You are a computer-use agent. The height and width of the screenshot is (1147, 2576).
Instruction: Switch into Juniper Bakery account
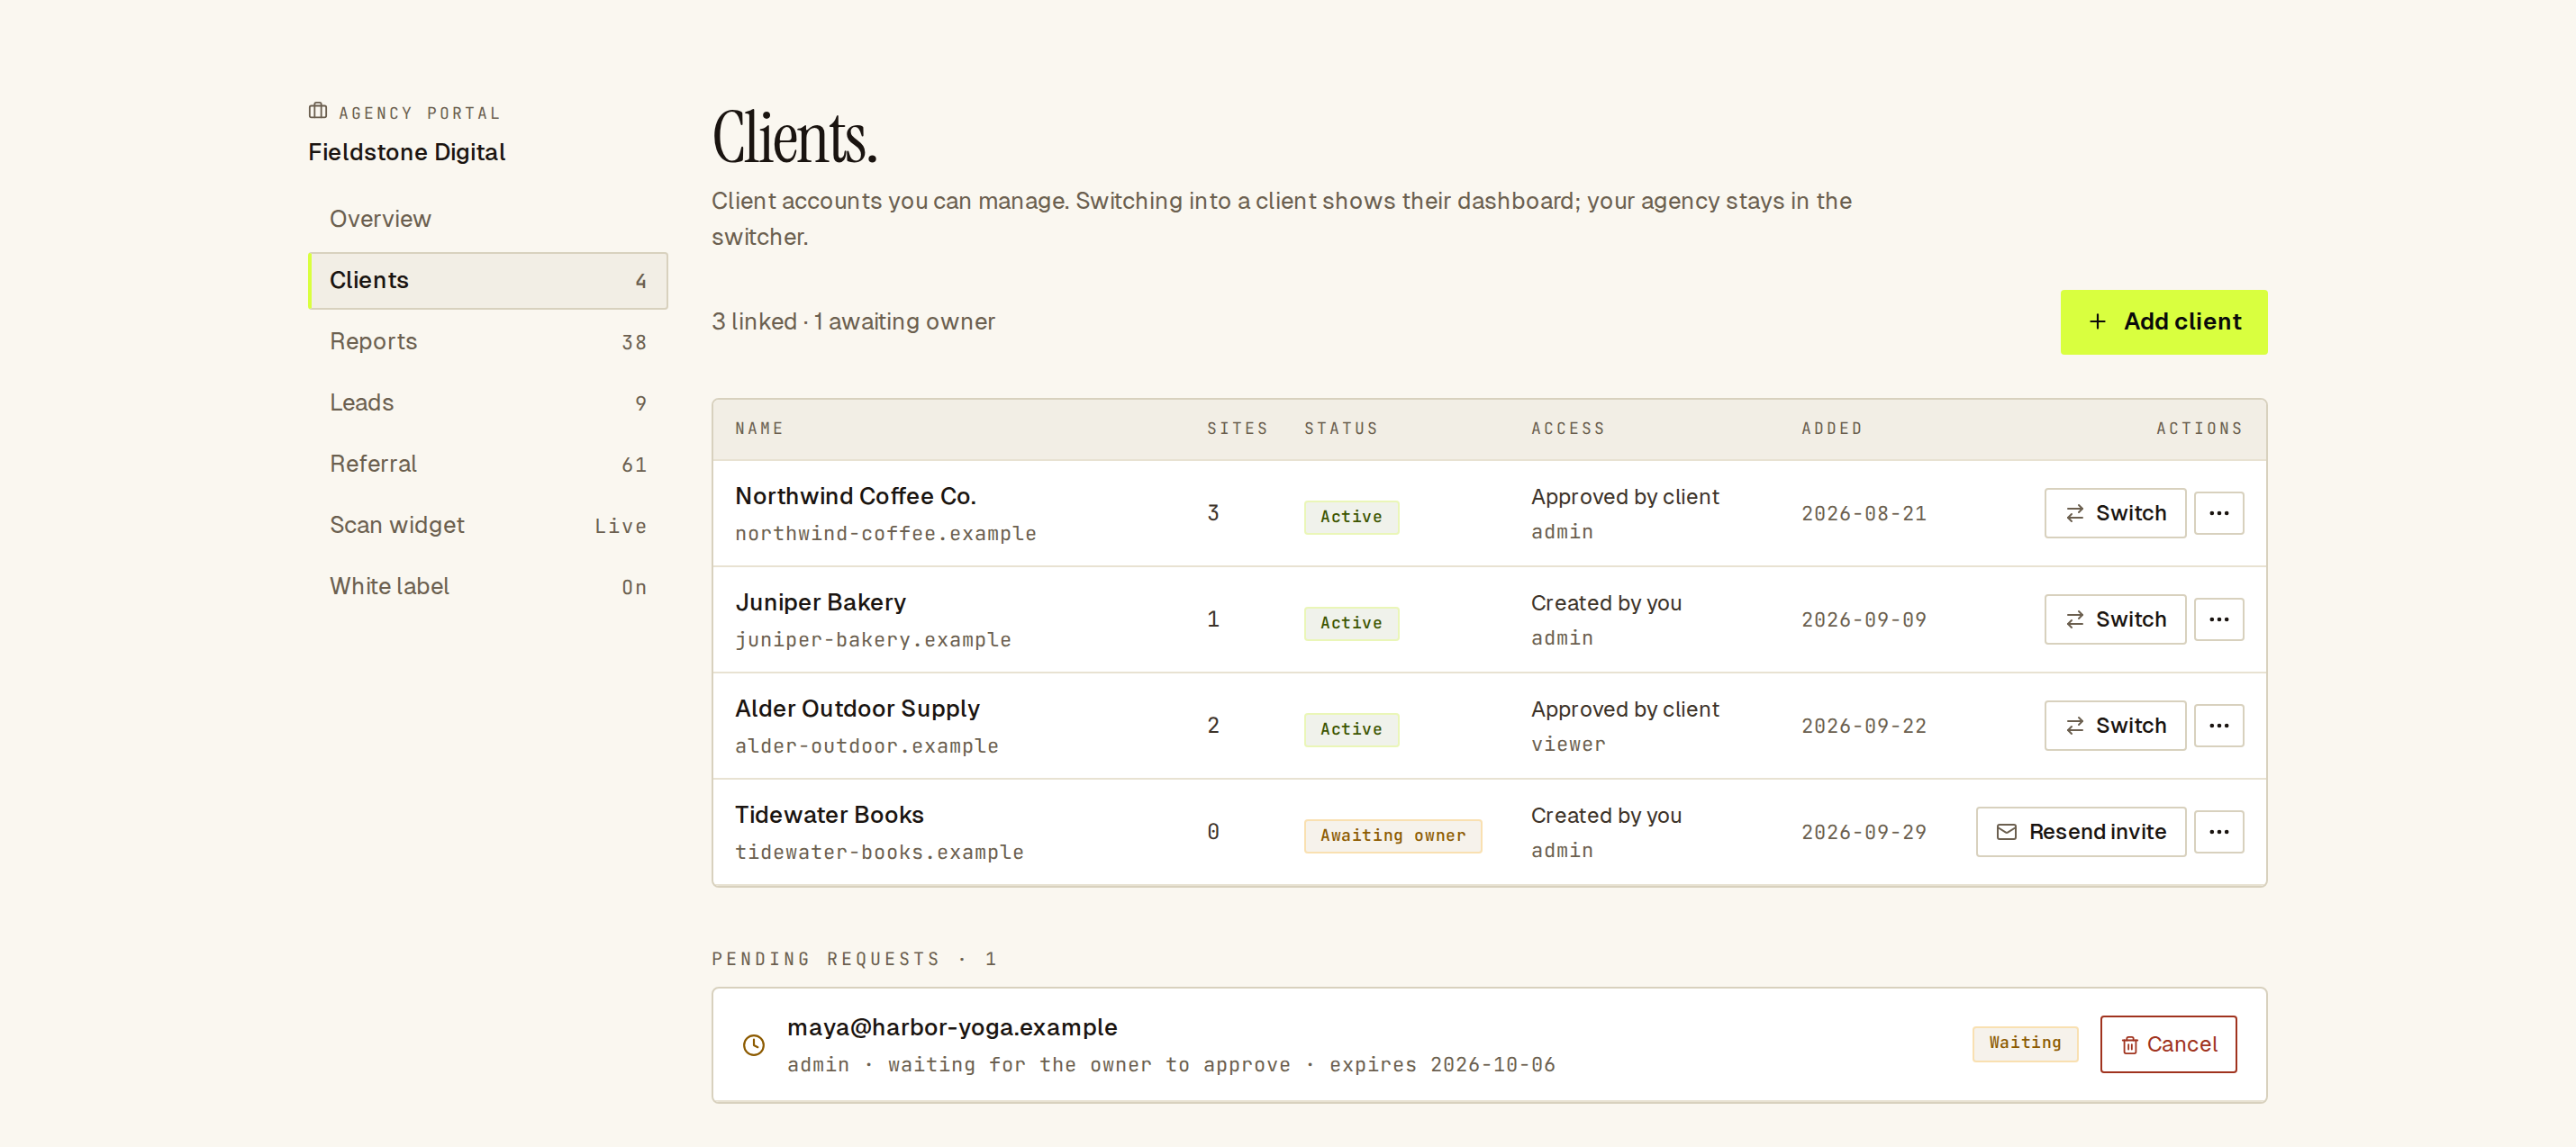click(2115, 619)
